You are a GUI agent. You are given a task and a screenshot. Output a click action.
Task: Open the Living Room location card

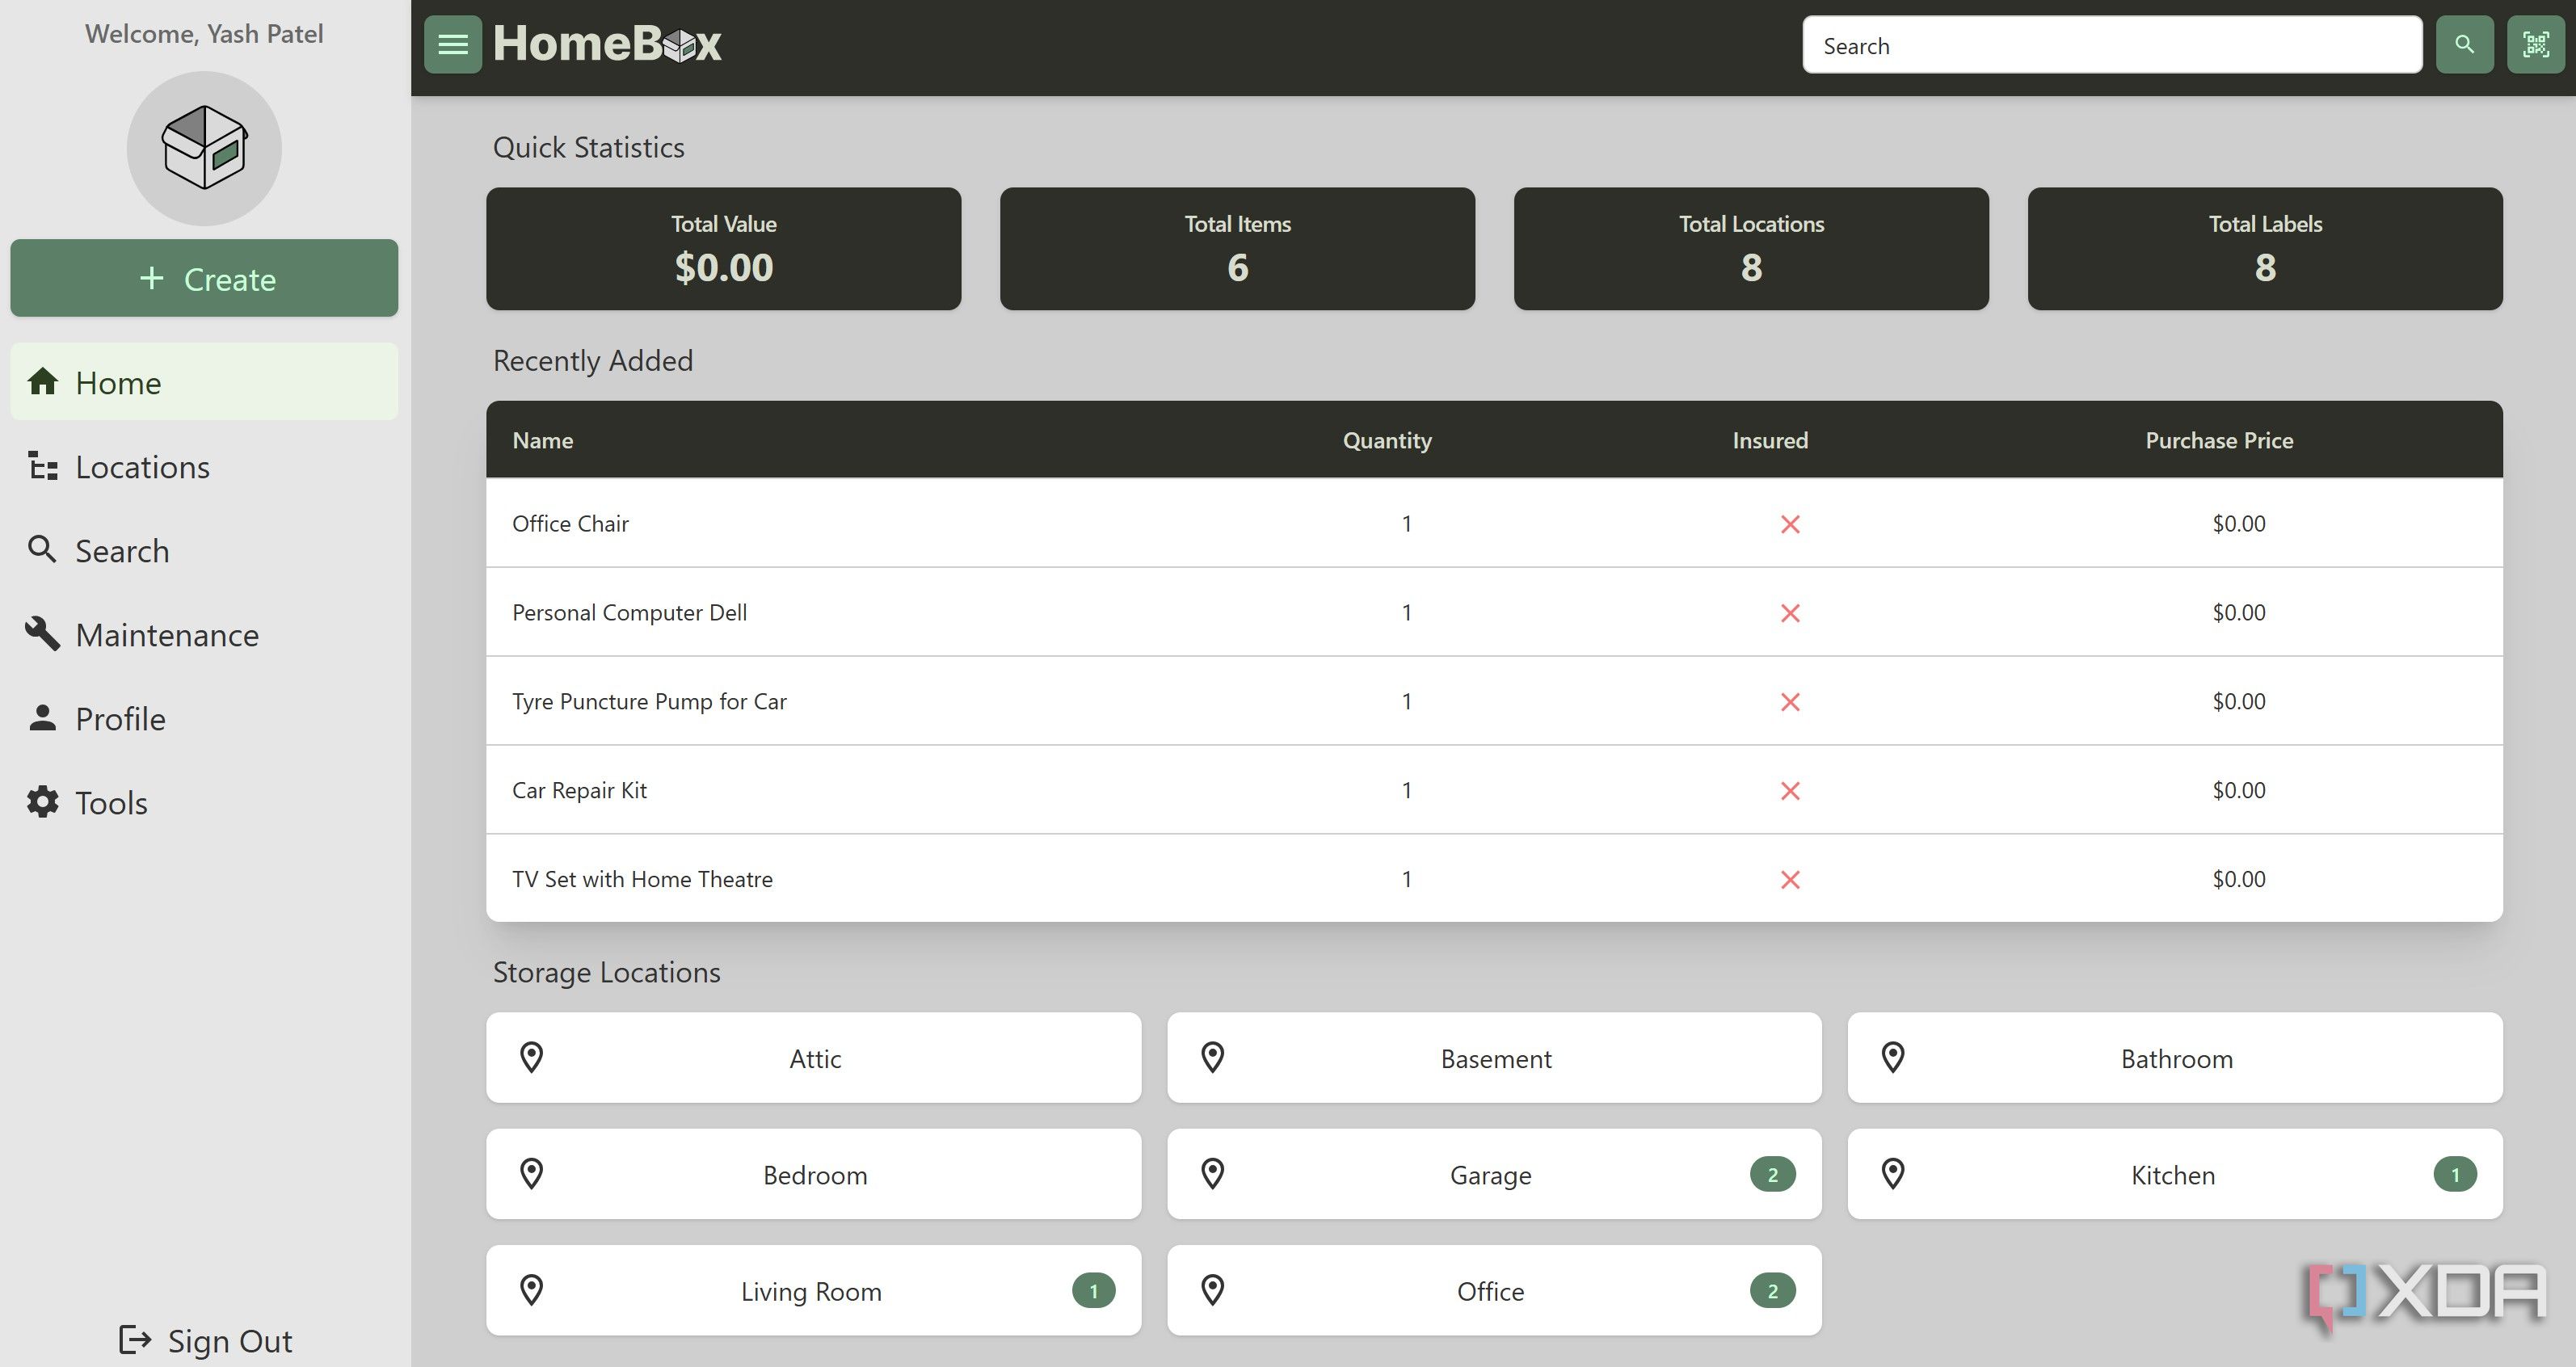click(813, 1290)
